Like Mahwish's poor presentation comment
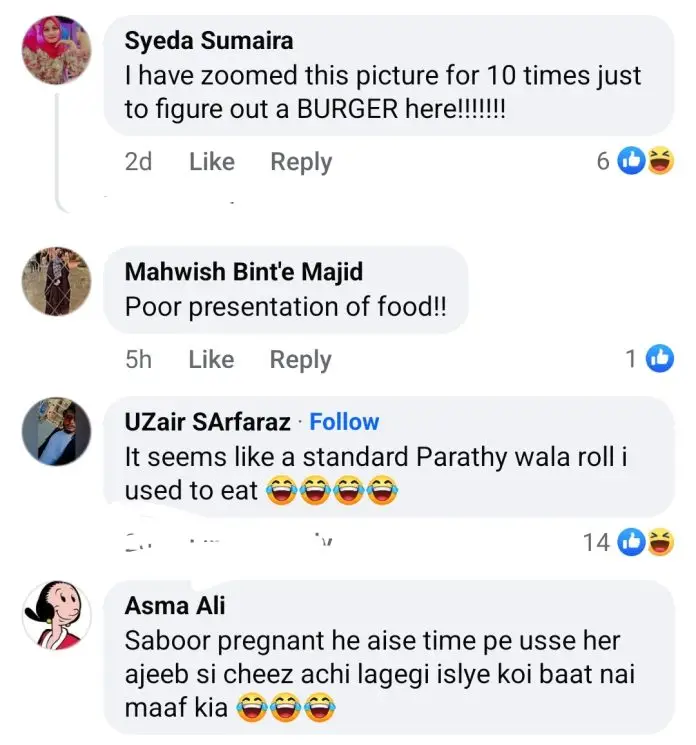696x745 pixels. (x=211, y=360)
